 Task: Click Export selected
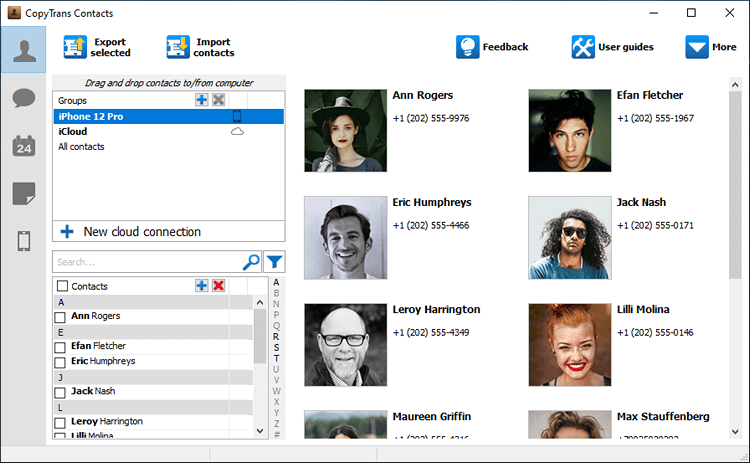(x=97, y=47)
